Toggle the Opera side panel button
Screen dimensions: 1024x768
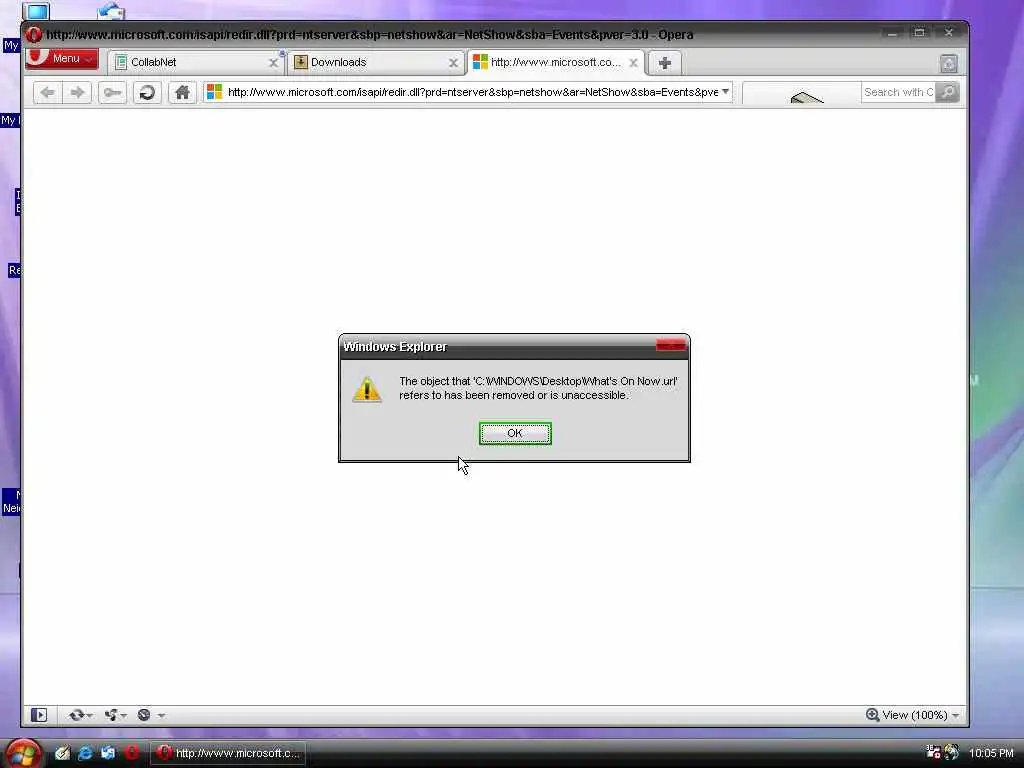(x=39, y=715)
